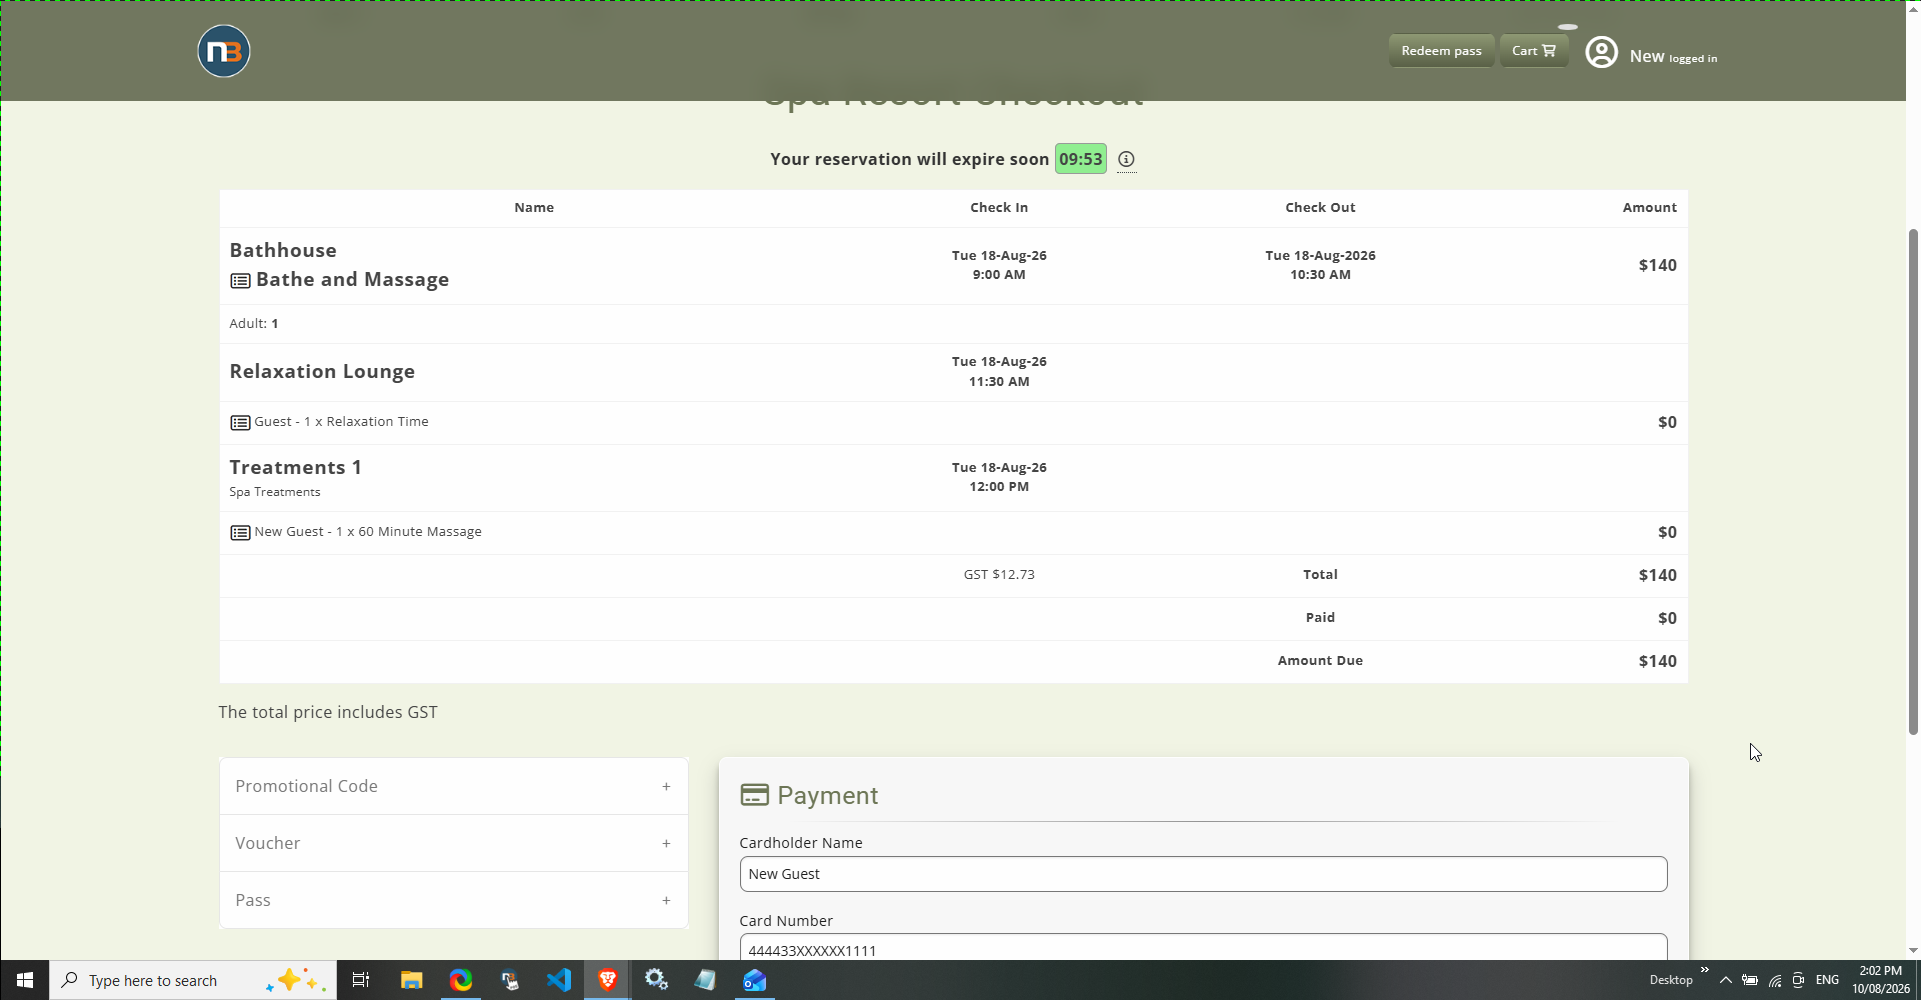The height and width of the screenshot is (1000, 1921).
Task: Open the Windows Start menu
Action: pyautogui.click(x=24, y=980)
